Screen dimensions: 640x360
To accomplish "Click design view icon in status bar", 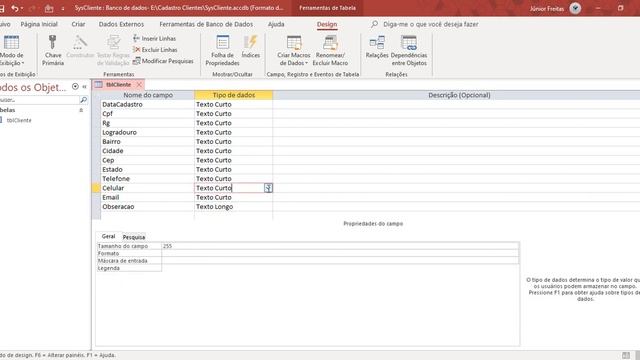I will click(x=626, y=356).
